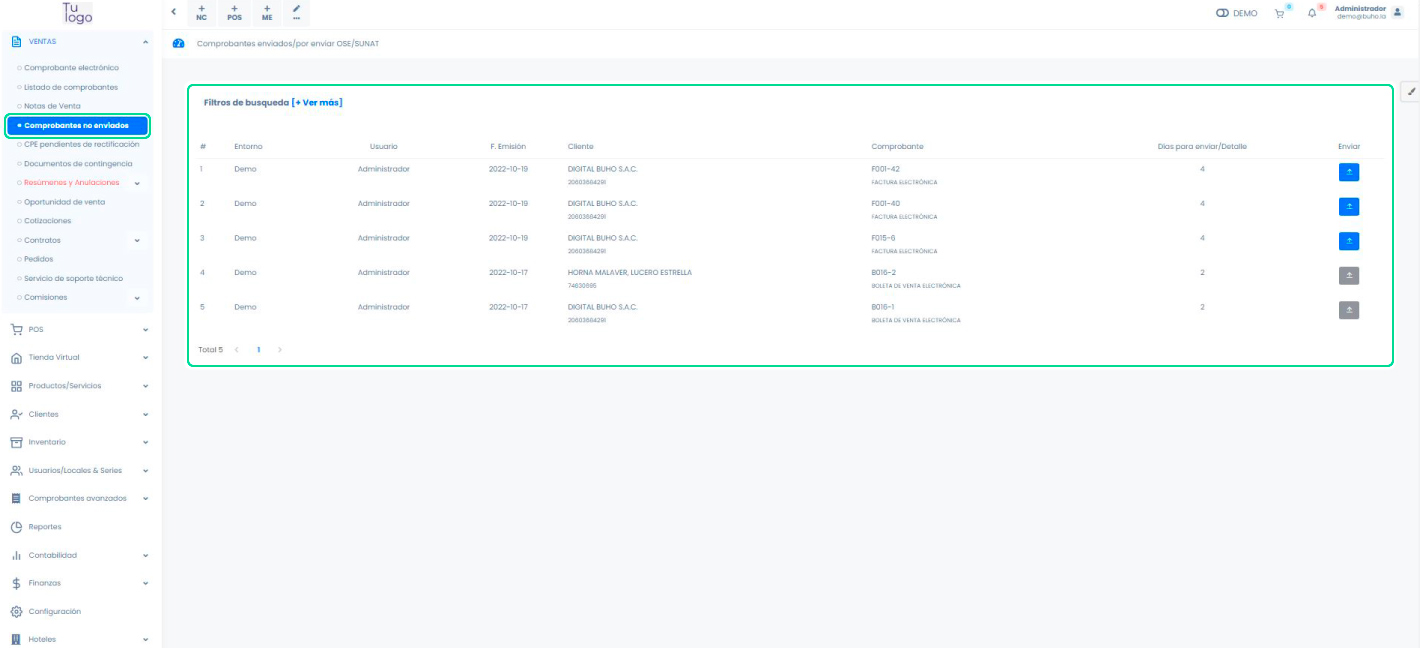
Task: Click the back arrow in top toolbar
Action: [x=174, y=12]
